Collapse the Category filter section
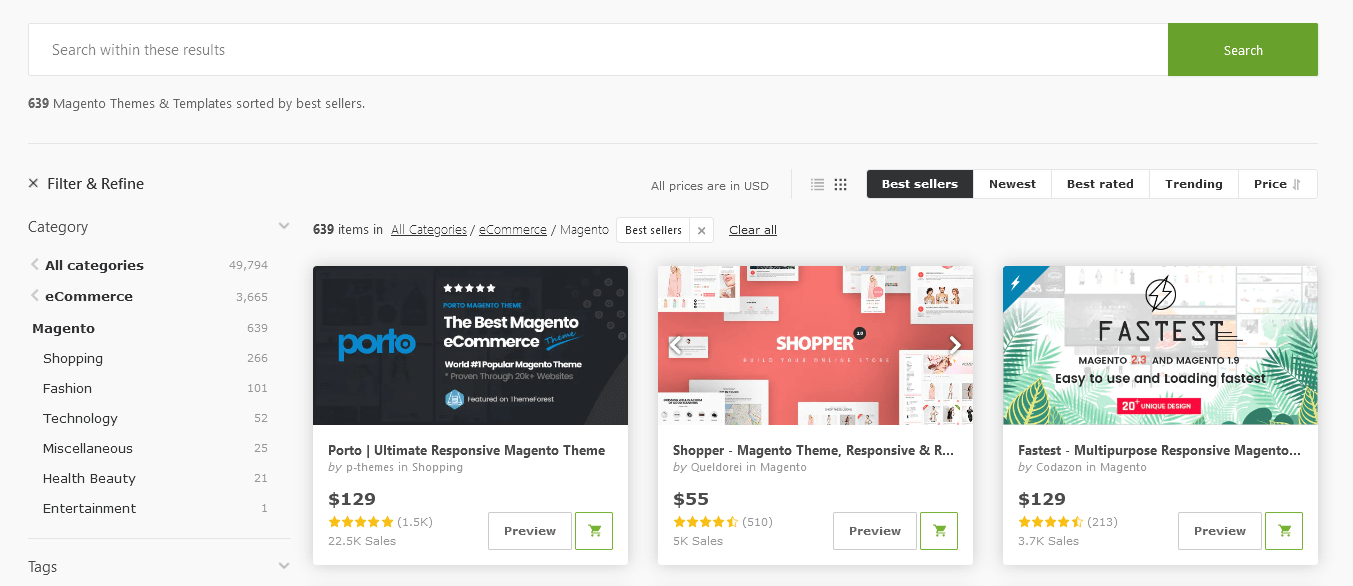The height and width of the screenshot is (586, 1353). point(283,226)
